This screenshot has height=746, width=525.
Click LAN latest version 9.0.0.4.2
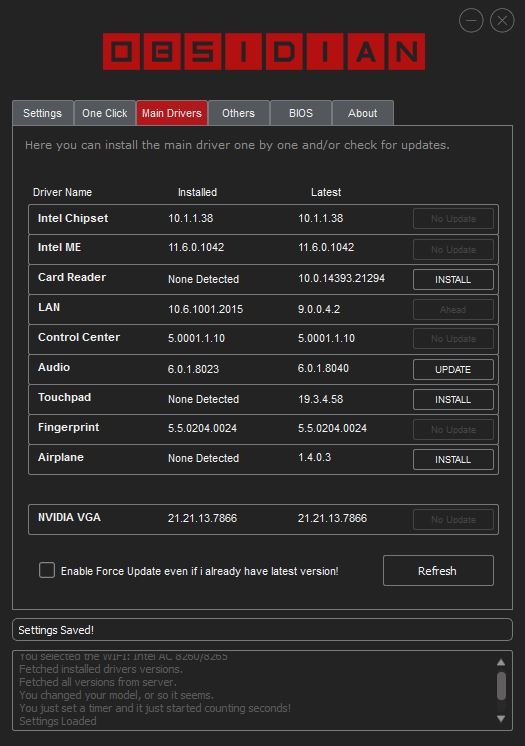pos(319,309)
